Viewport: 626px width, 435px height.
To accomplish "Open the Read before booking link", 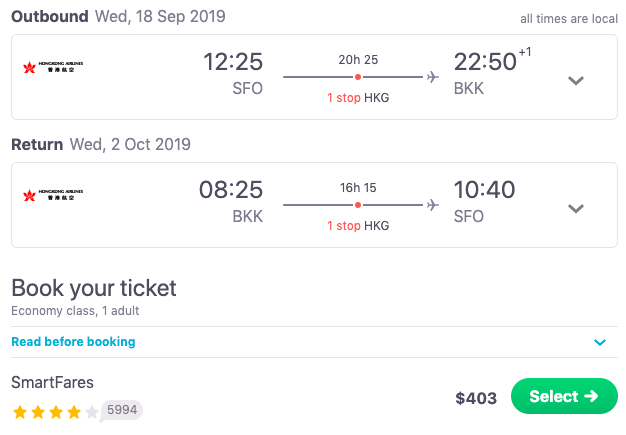I will (x=73, y=342).
